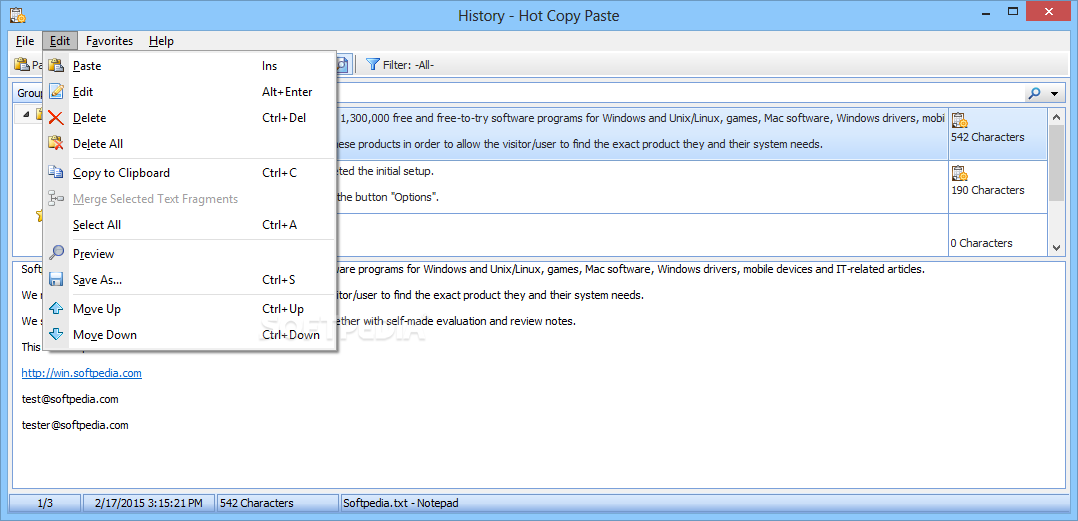This screenshot has height=521, width=1078.
Task: Click the 2/17/2015 3:15:21 PM status entry
Action: point(148,503)
